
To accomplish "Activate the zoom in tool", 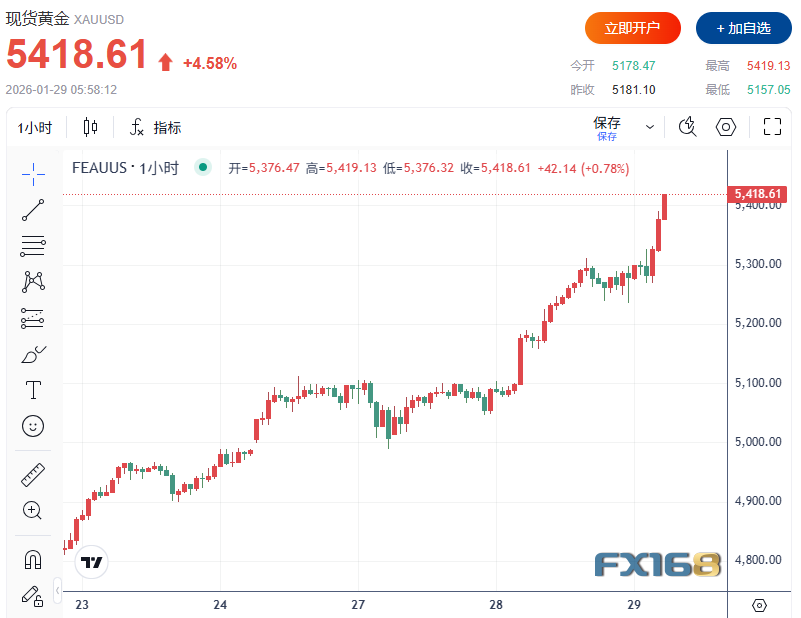I will (x=33, y=510).
